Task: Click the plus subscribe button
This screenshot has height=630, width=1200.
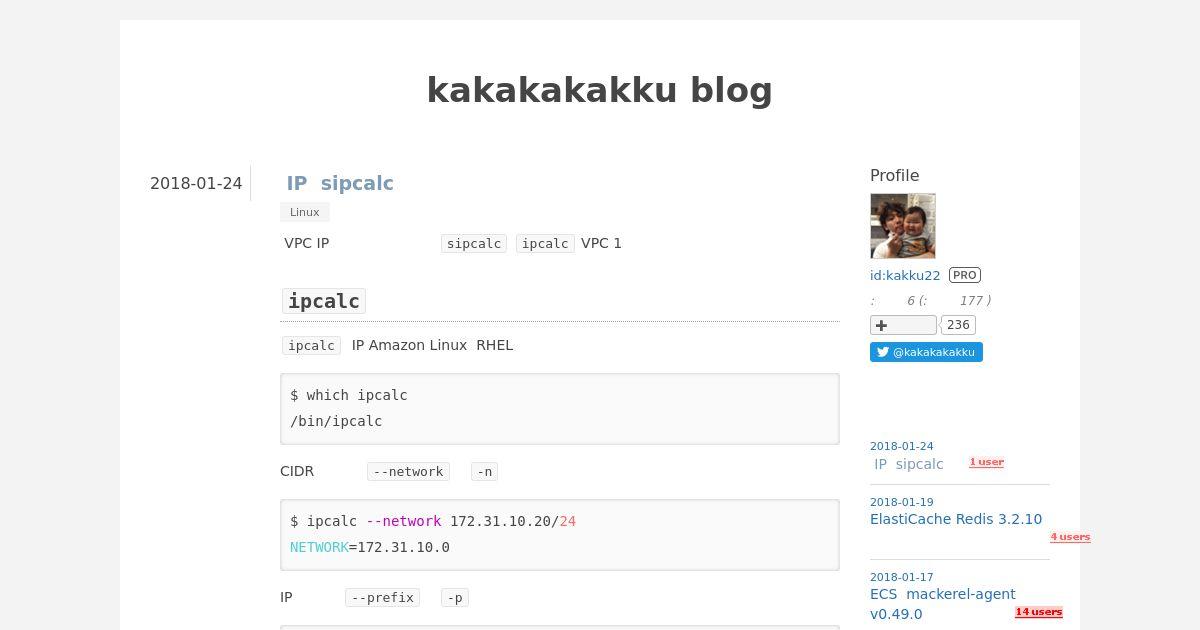Action: (x=903, y=325)
